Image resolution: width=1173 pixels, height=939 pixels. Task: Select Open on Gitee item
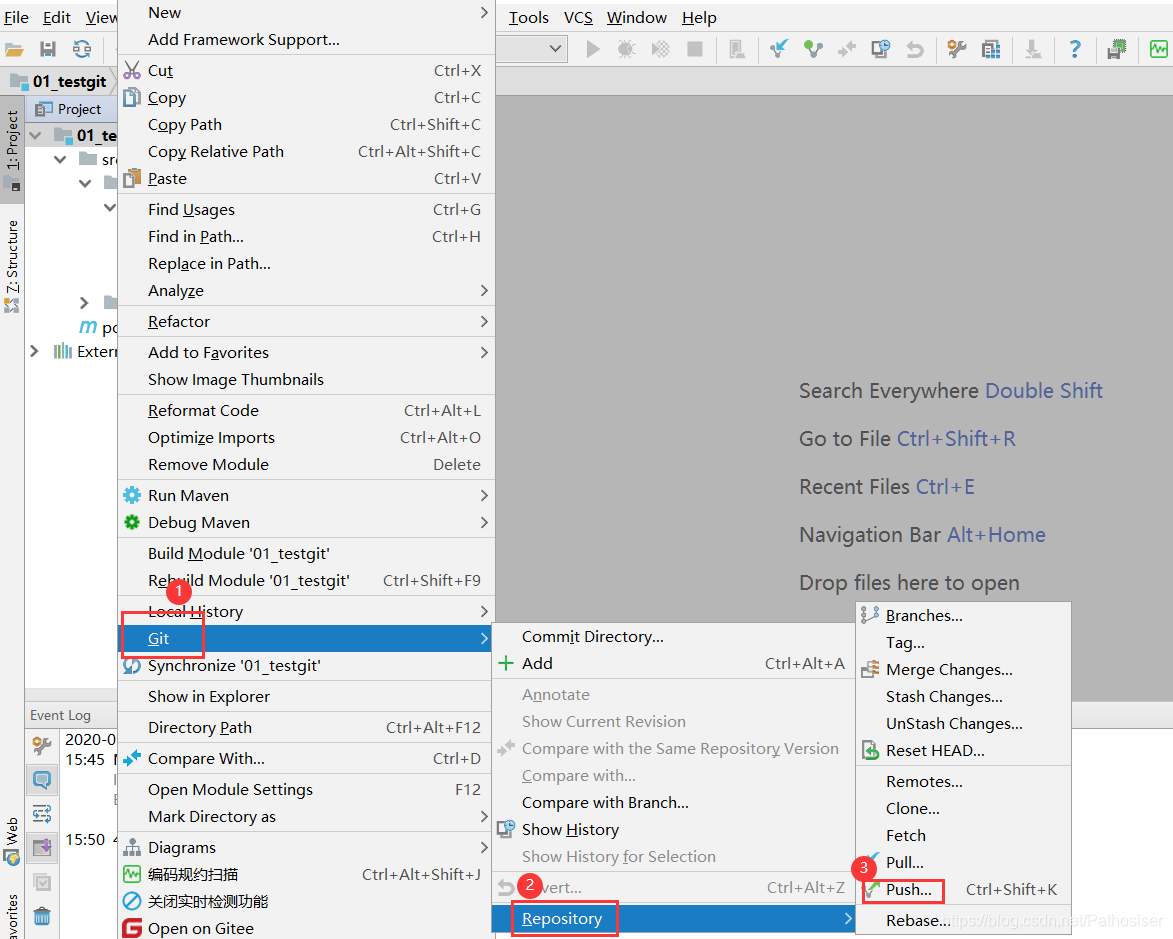[306, 929]
